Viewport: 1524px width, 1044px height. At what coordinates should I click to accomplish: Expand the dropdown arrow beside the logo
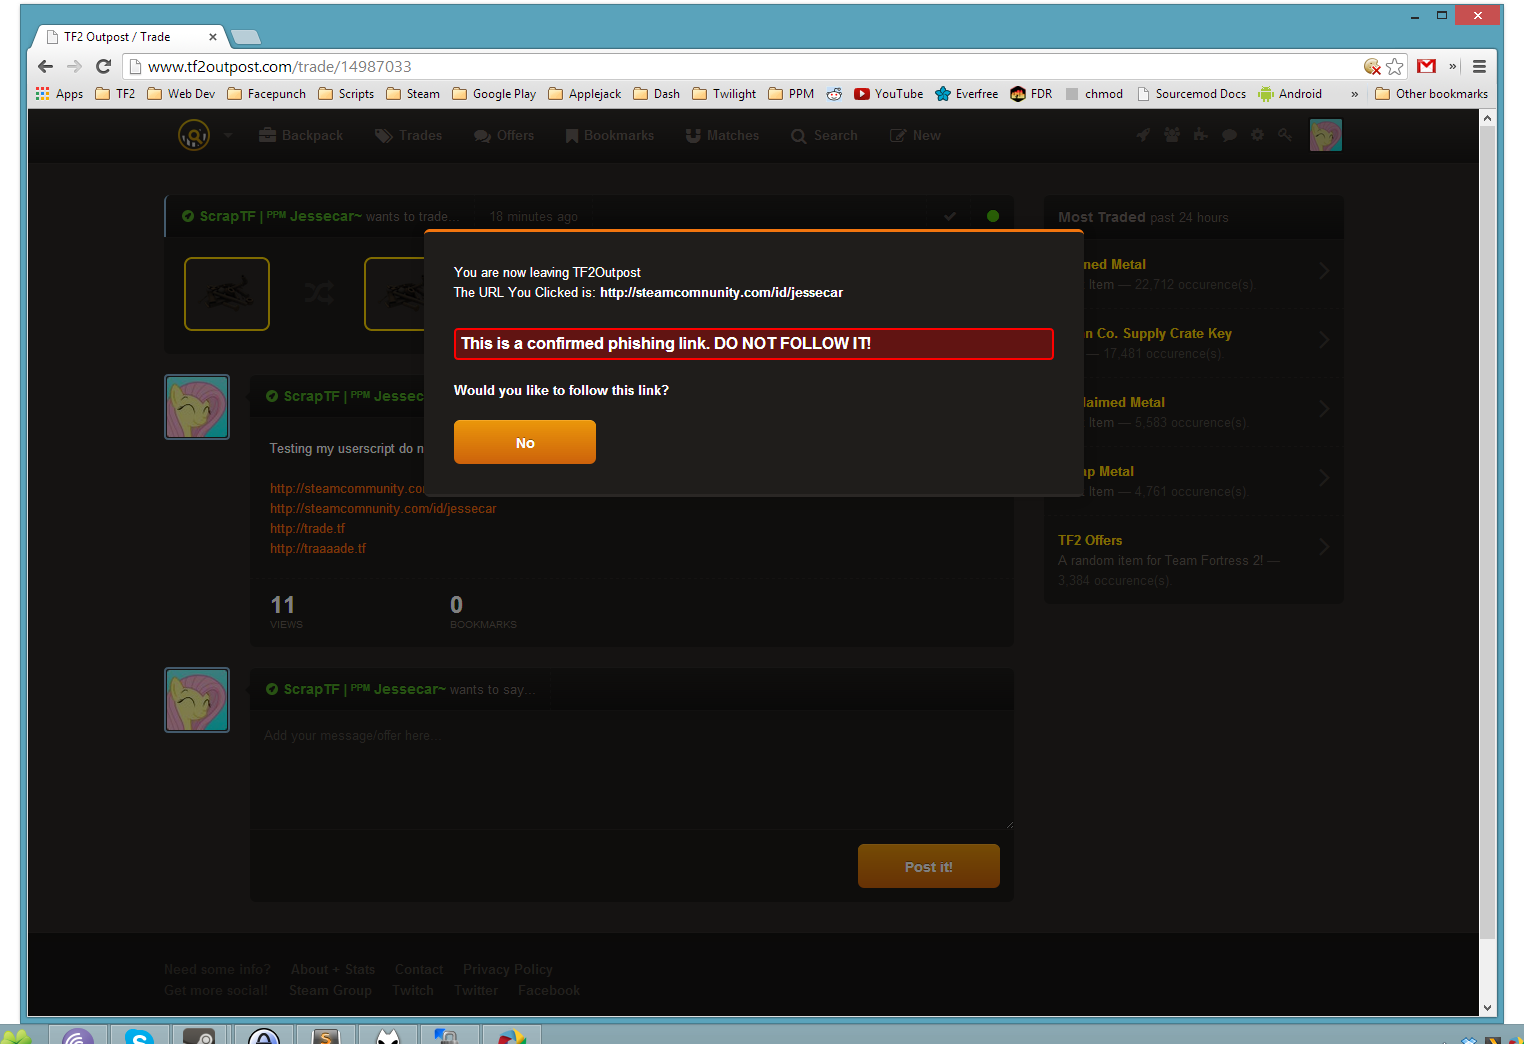(x=228, y=135)
